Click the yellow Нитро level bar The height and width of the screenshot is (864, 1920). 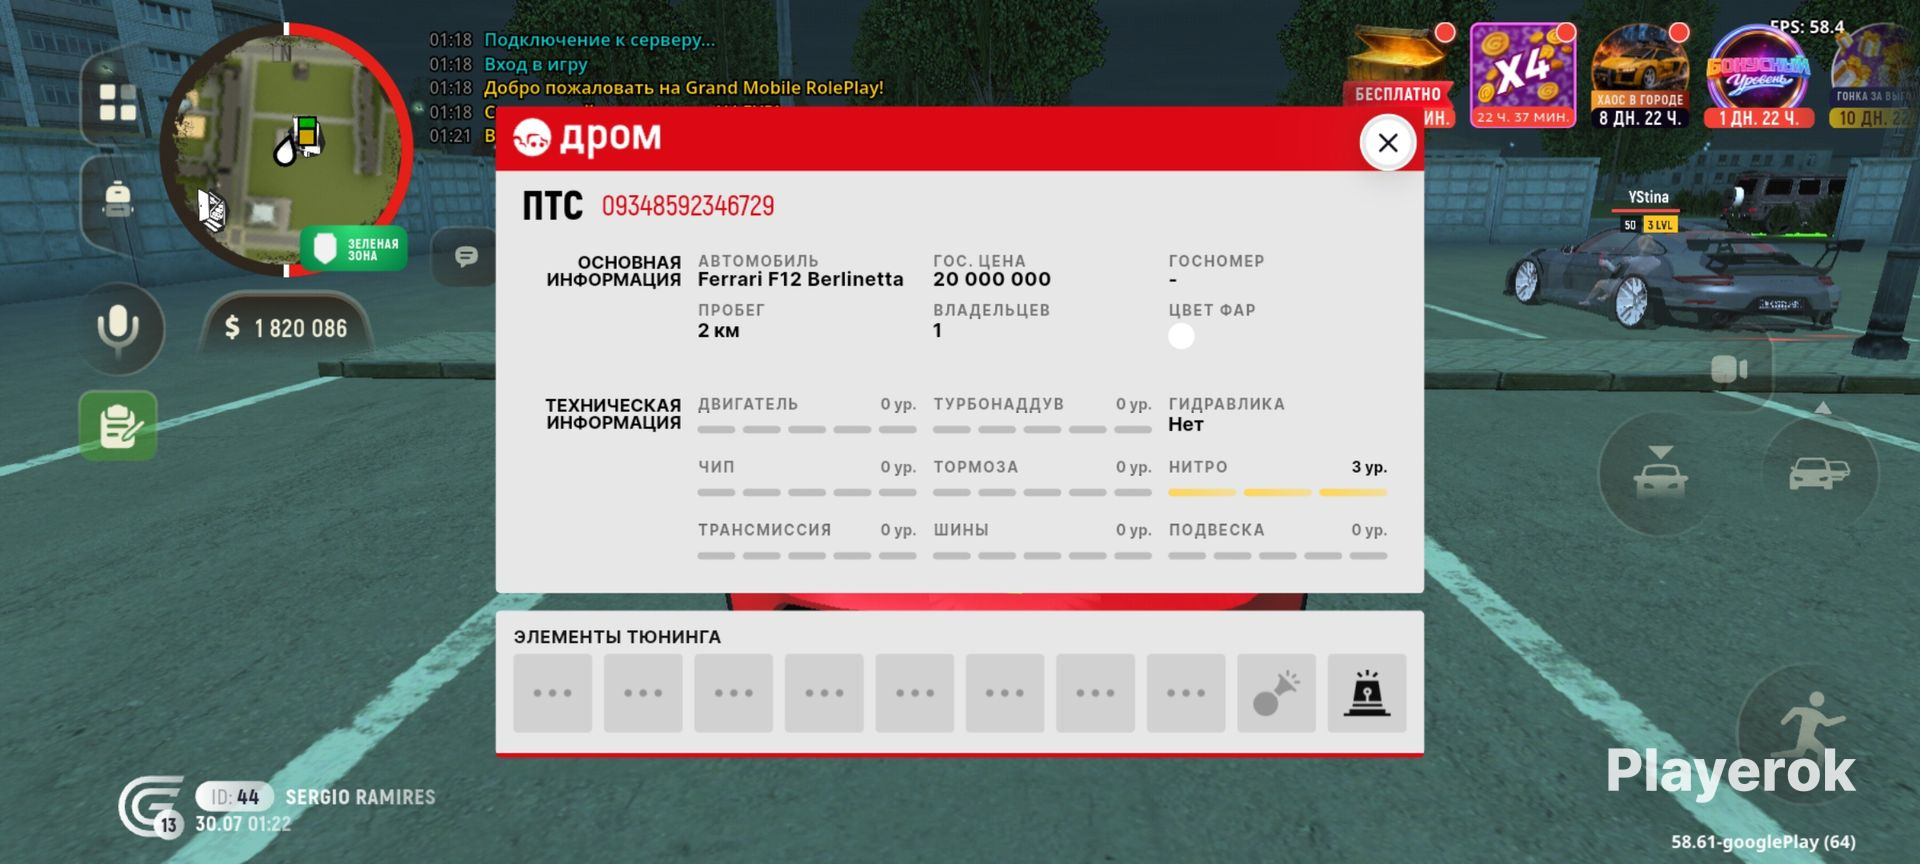point(1278,493)
